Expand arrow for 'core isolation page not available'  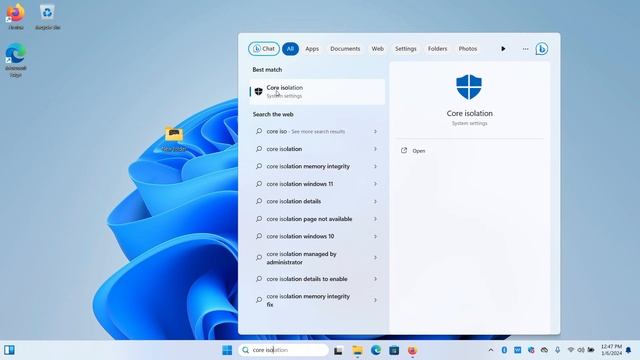pyautogui.click(x=375, y=219)
